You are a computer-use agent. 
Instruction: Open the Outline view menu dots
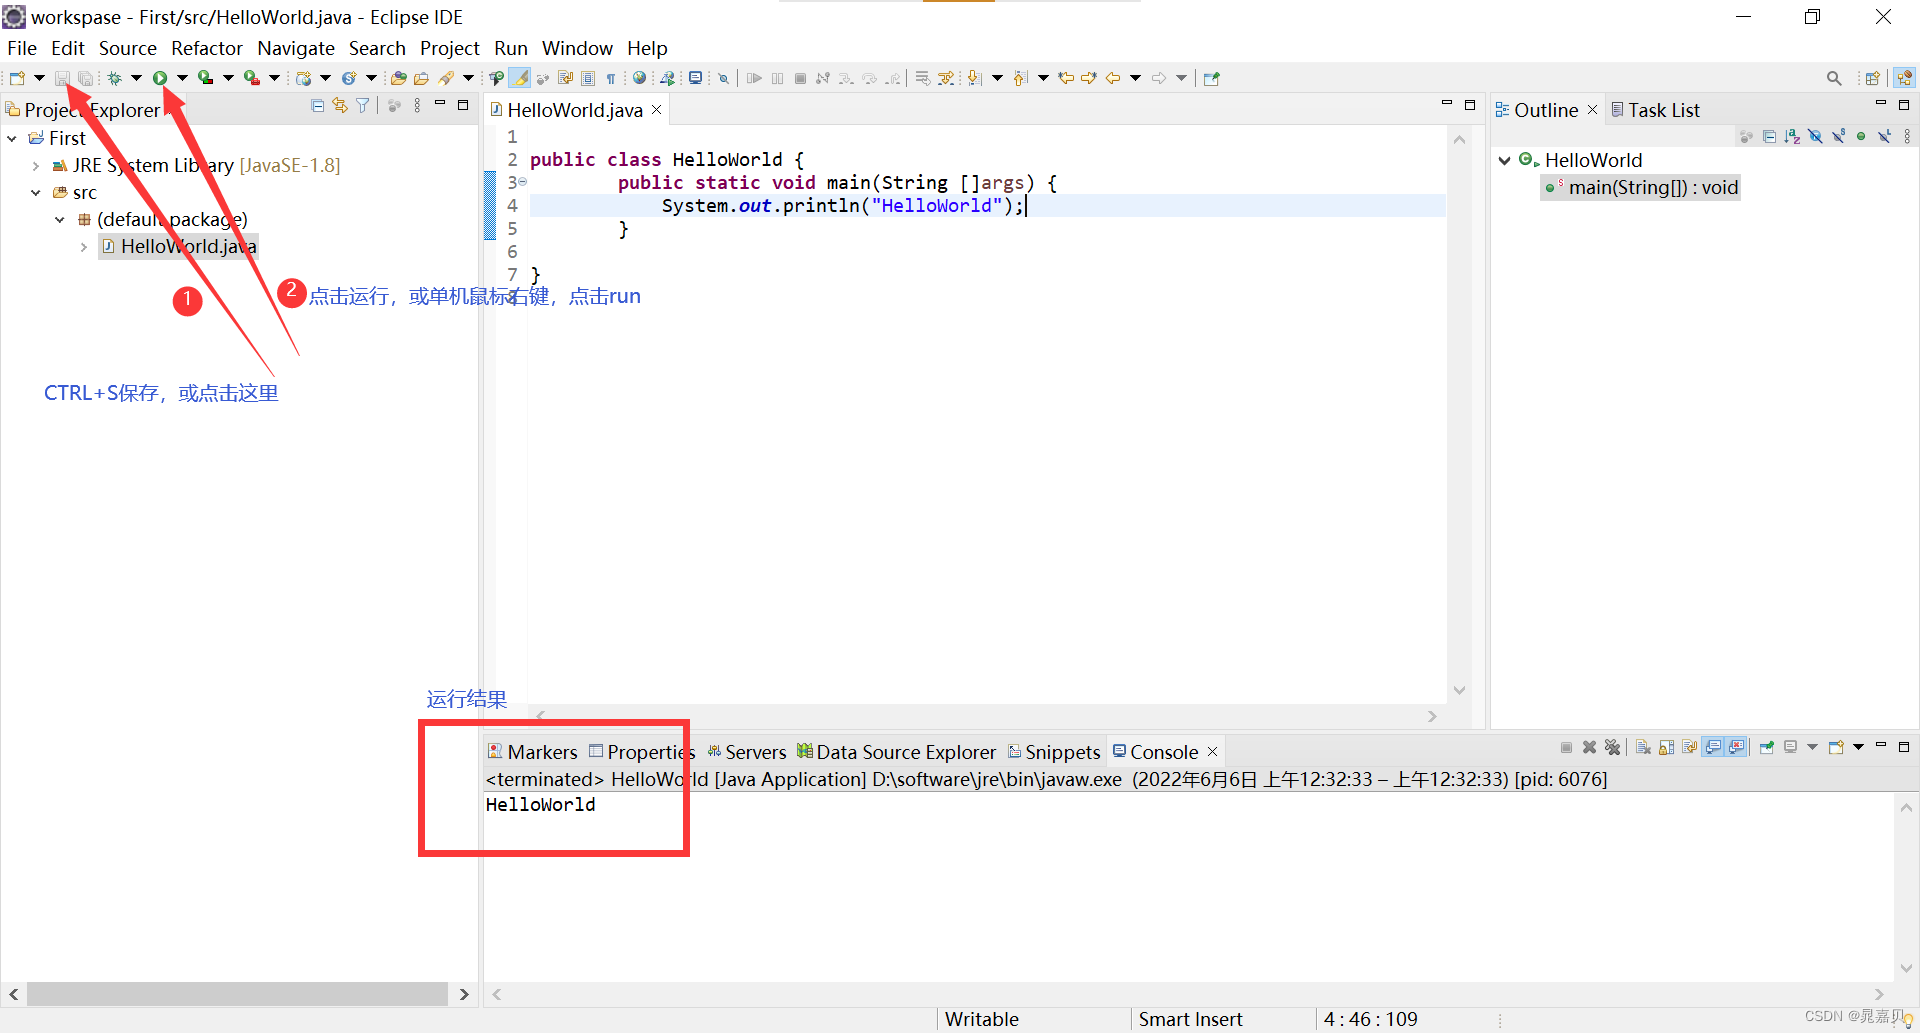[x=1907, y=136]
